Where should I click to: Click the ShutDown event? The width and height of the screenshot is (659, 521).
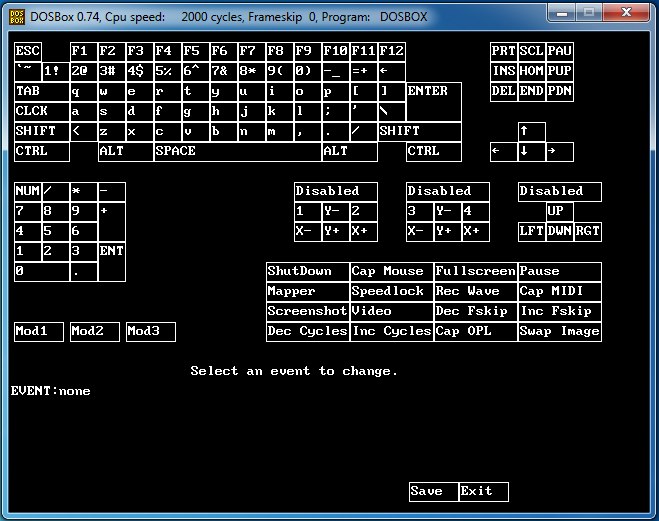(308, 272)
